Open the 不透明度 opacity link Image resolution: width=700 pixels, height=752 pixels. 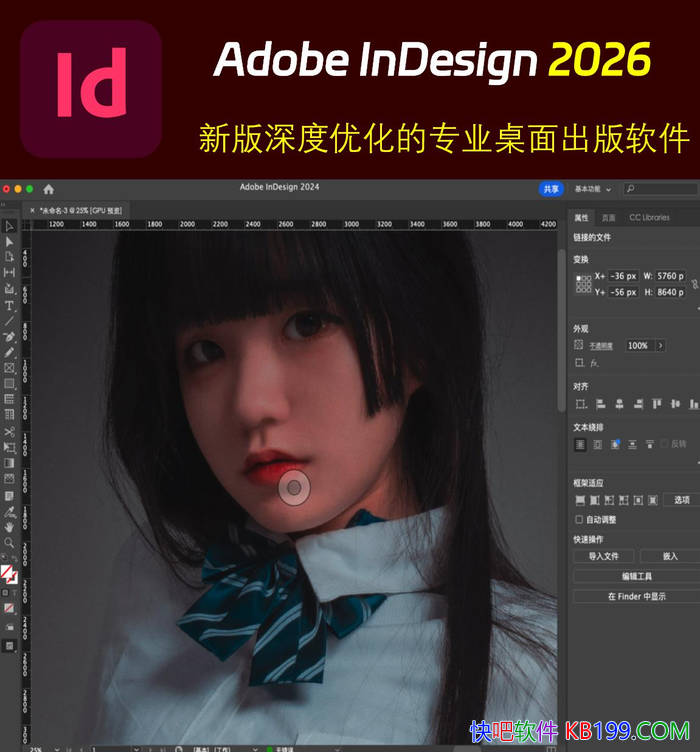(x=601, y=346)
